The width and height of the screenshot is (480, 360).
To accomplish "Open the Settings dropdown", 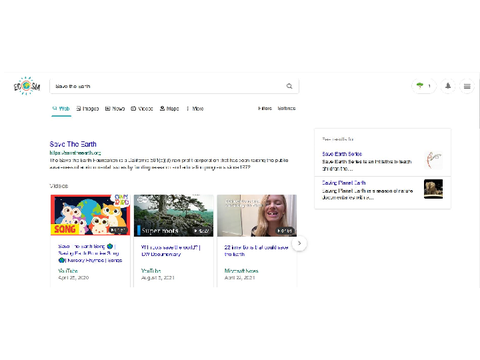I will point(287,108).
